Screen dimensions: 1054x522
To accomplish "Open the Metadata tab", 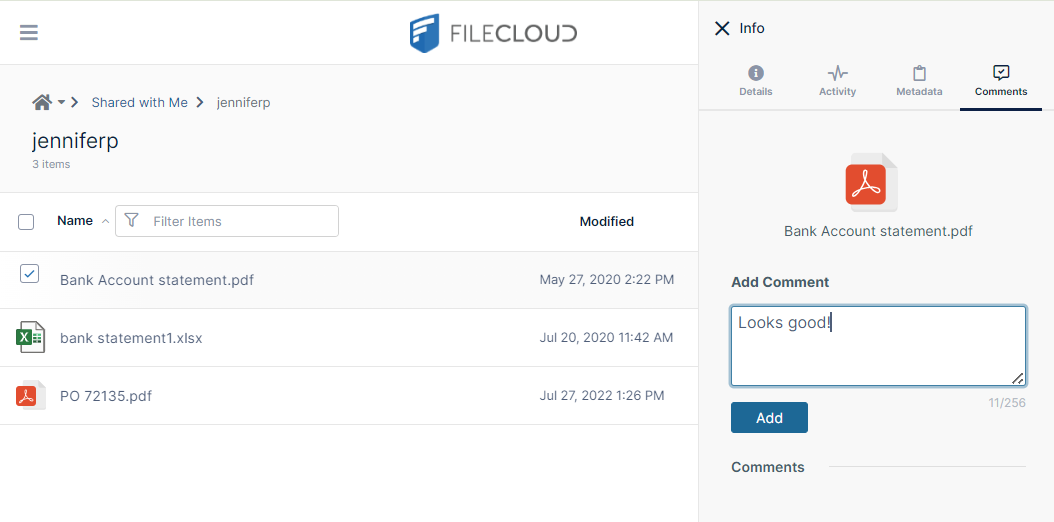I will [919, 81].
